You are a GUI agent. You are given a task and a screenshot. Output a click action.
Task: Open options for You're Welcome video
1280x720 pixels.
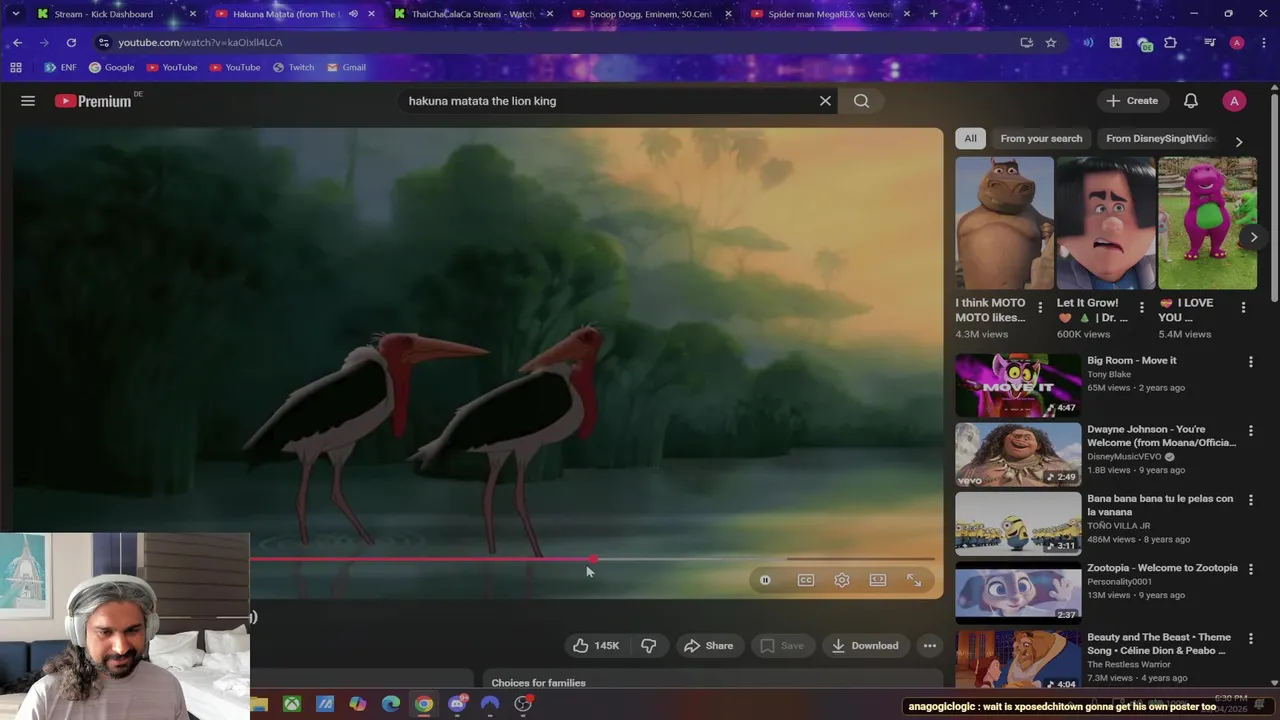[1250, 431]
